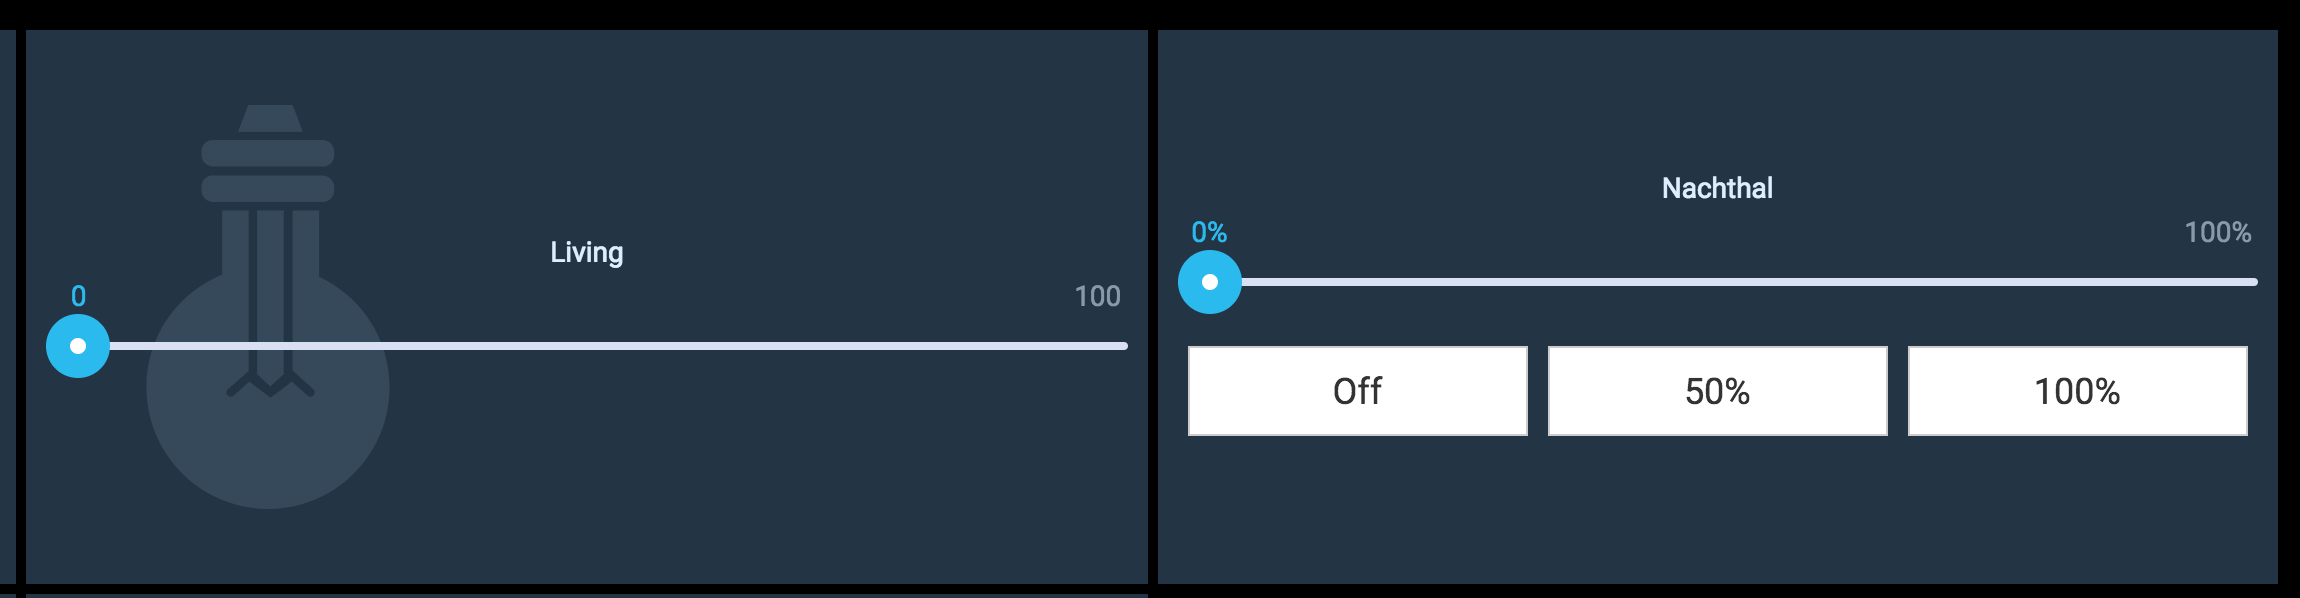Click the Nachthal tile title label

(x=1717, y=188)
